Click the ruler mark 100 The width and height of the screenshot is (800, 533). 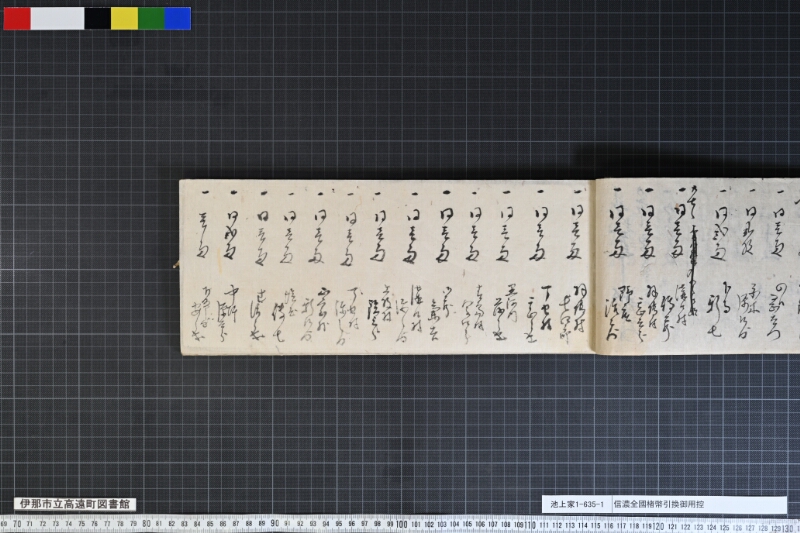(x=402, y=524)
